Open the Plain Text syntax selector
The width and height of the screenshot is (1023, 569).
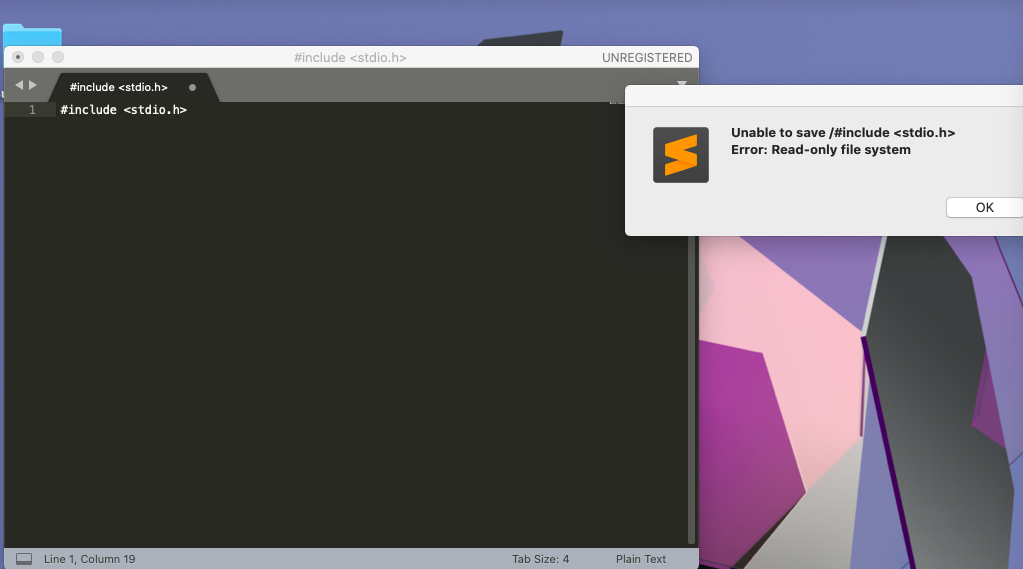(x=640, y=559)
